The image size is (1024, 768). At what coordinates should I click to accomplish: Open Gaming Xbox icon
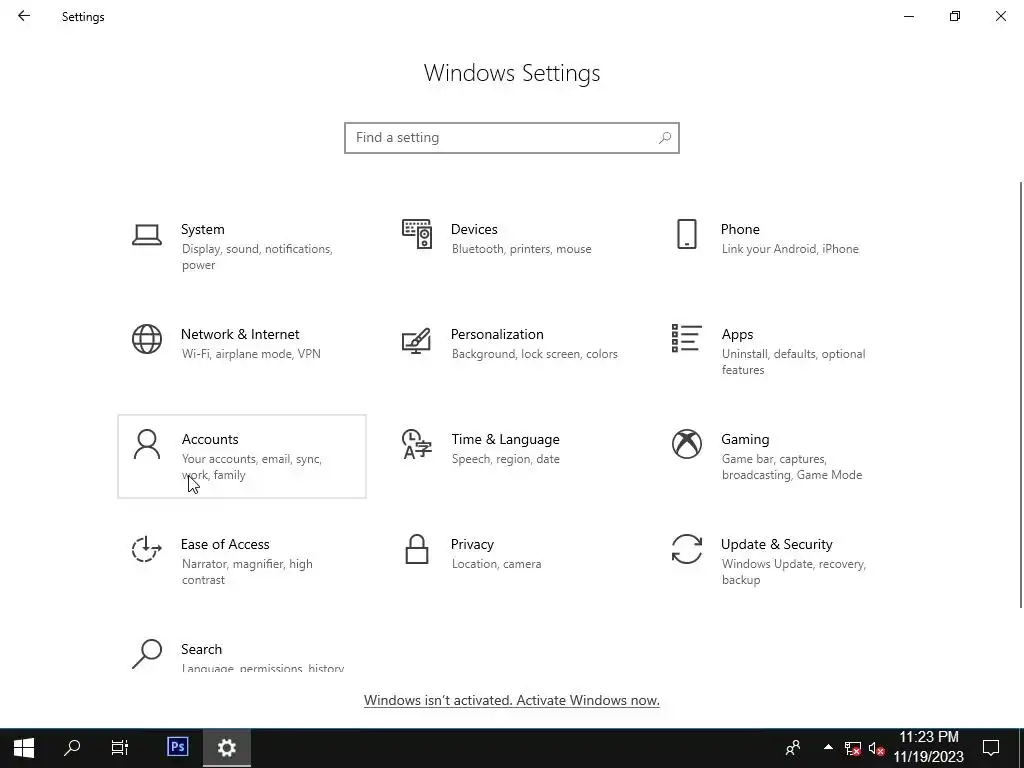coord(686,444)
